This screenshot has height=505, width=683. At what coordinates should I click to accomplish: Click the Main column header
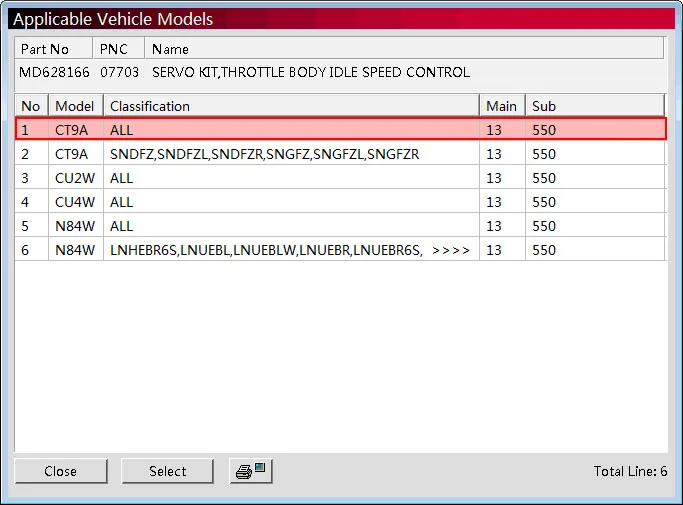502,106
